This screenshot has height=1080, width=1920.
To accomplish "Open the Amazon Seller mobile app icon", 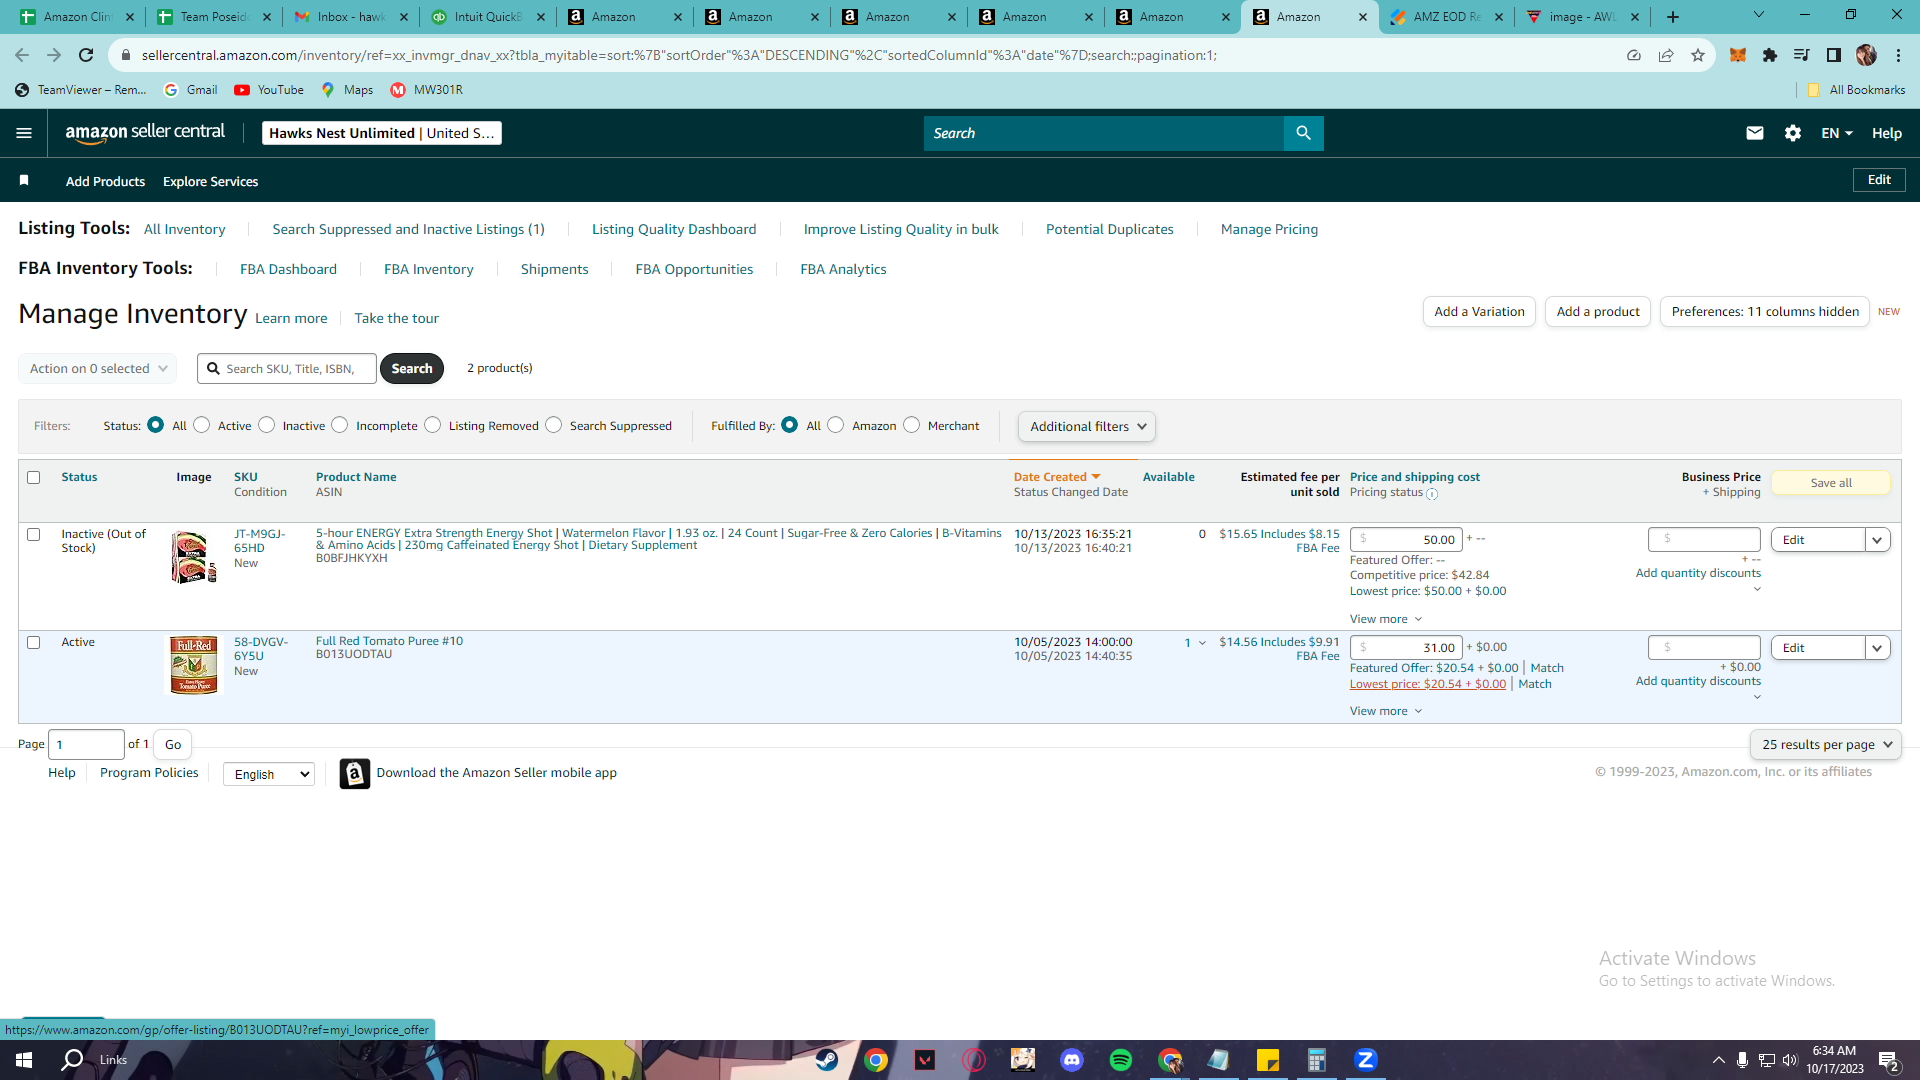I will pos(354,773).
